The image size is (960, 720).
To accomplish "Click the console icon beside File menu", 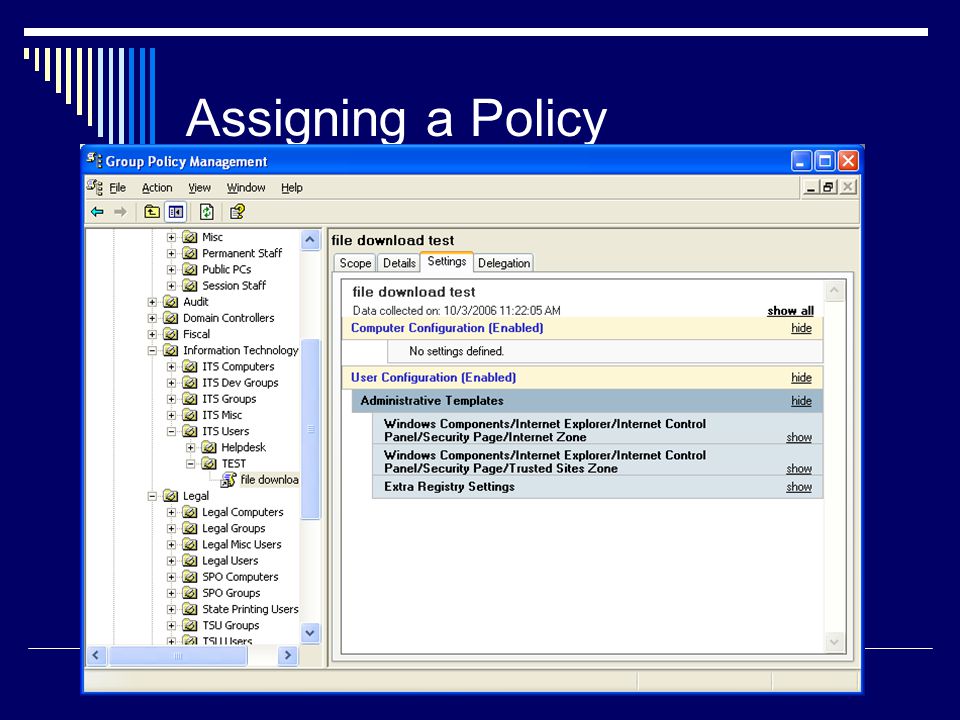I will point(95,187).
